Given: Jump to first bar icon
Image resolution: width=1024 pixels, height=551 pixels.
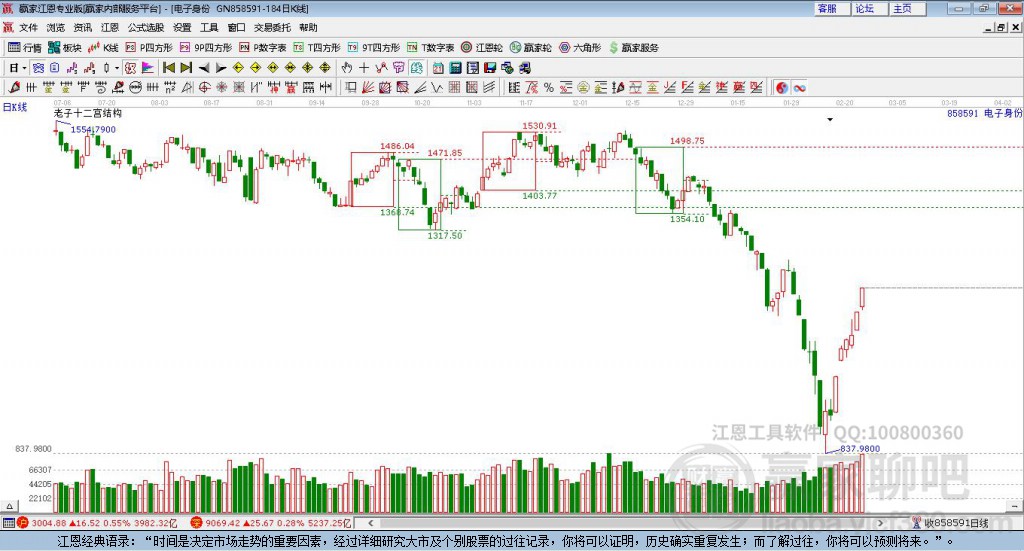Looking at the screenshot, I should point(169,68).
